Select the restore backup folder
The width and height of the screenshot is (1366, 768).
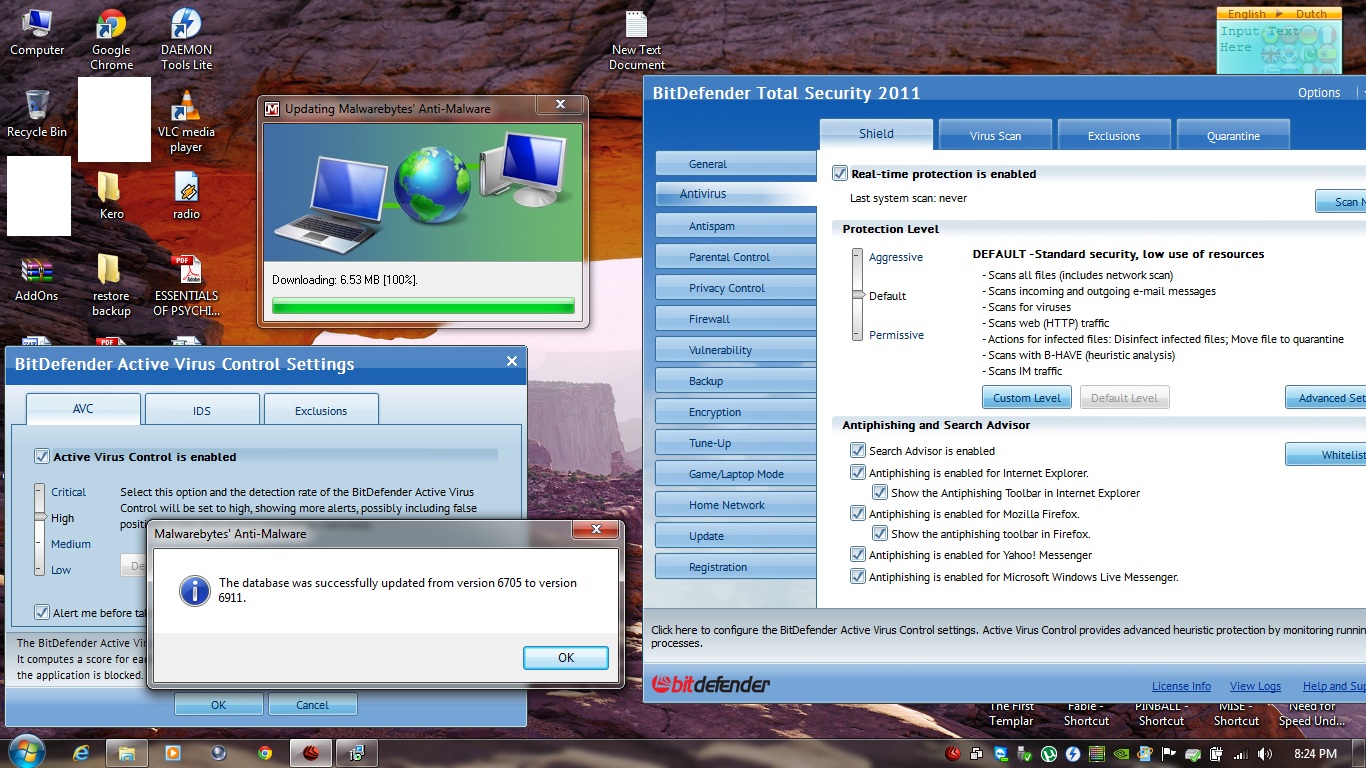[x=111, y=285]
